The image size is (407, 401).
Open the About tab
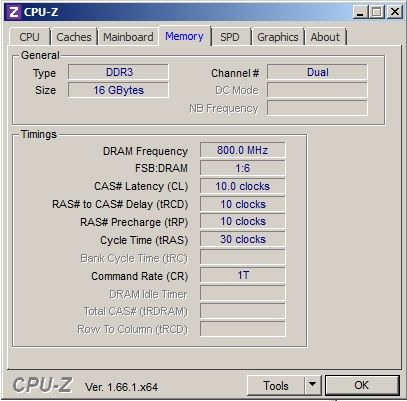pyautogui.click(x=325, y=37)
